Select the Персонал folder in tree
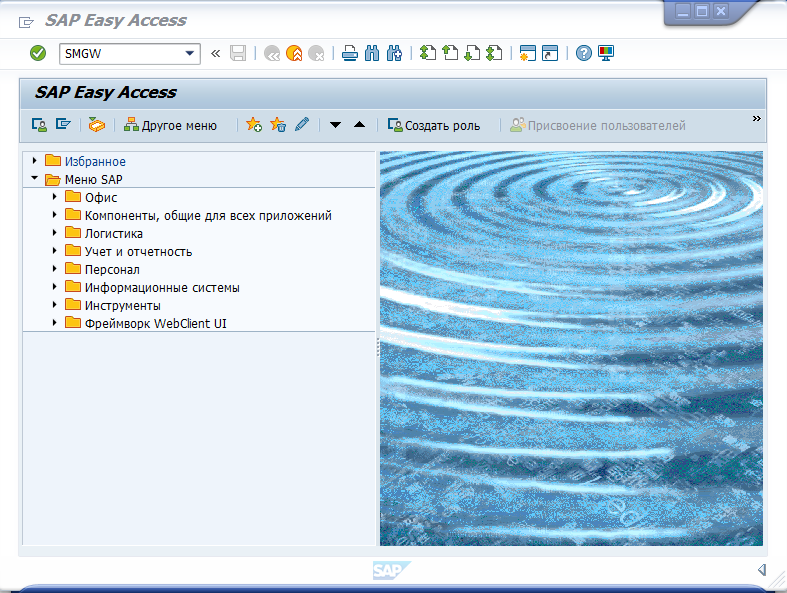 [x=112, y=269]
